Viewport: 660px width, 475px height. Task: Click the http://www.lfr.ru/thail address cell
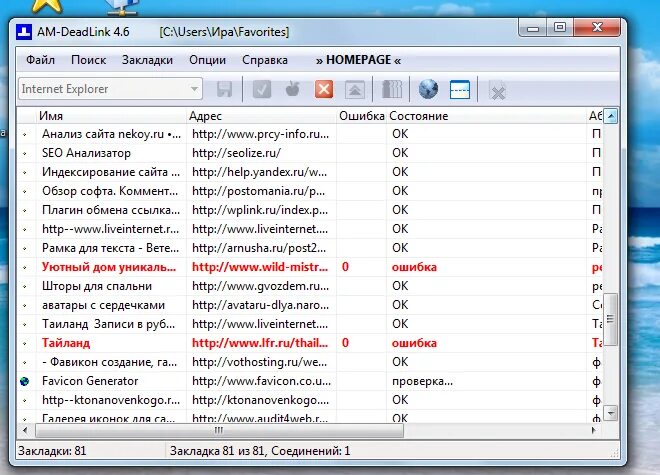pyautogui.click(x=260, y=343)
